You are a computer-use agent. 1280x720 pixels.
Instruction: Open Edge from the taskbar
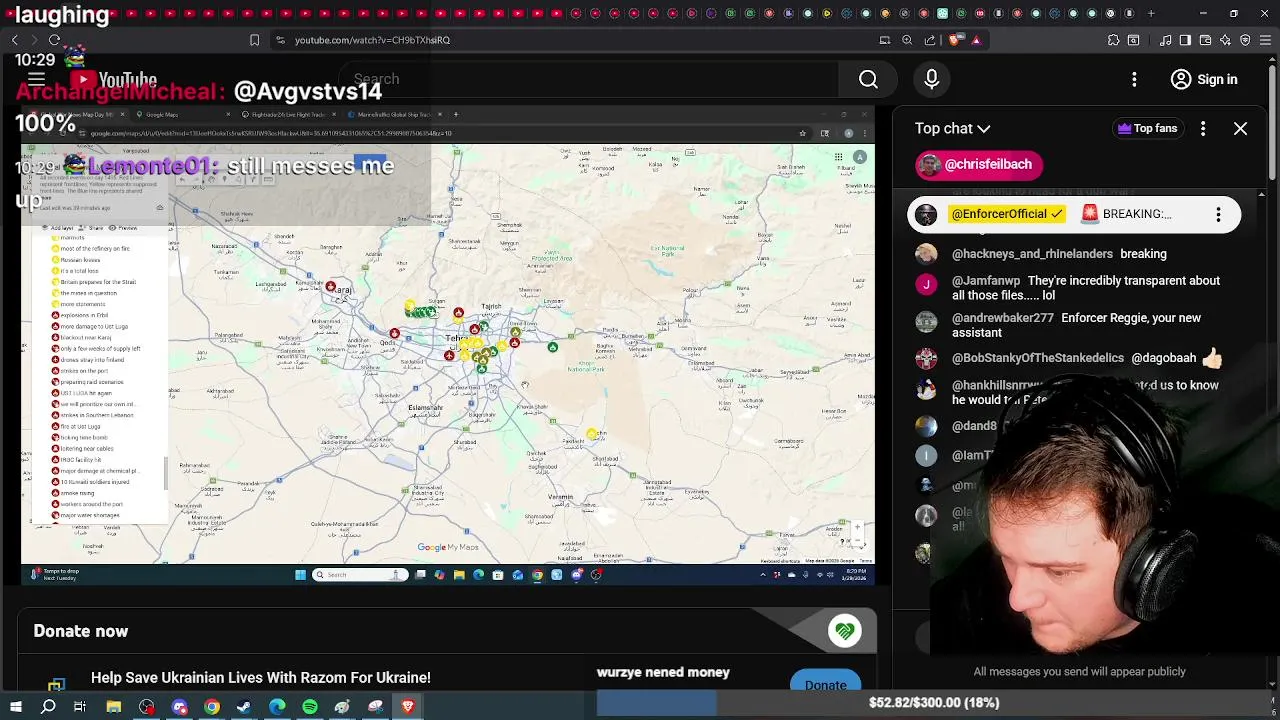277,707
